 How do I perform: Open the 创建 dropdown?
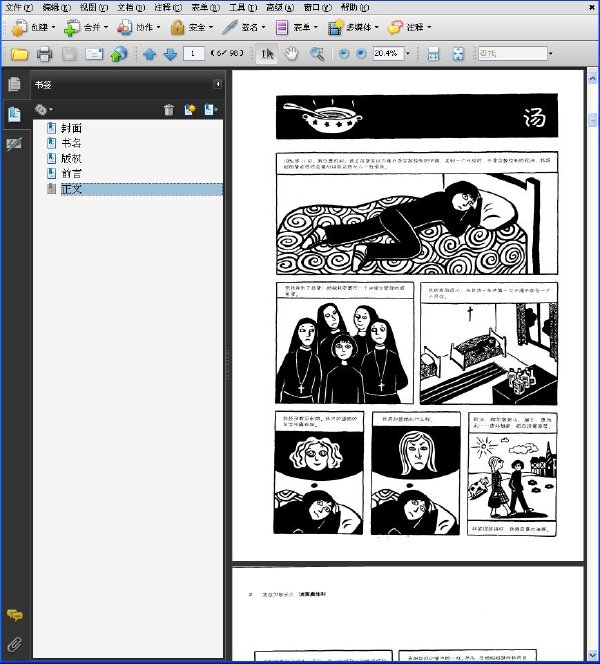point(34,27)
